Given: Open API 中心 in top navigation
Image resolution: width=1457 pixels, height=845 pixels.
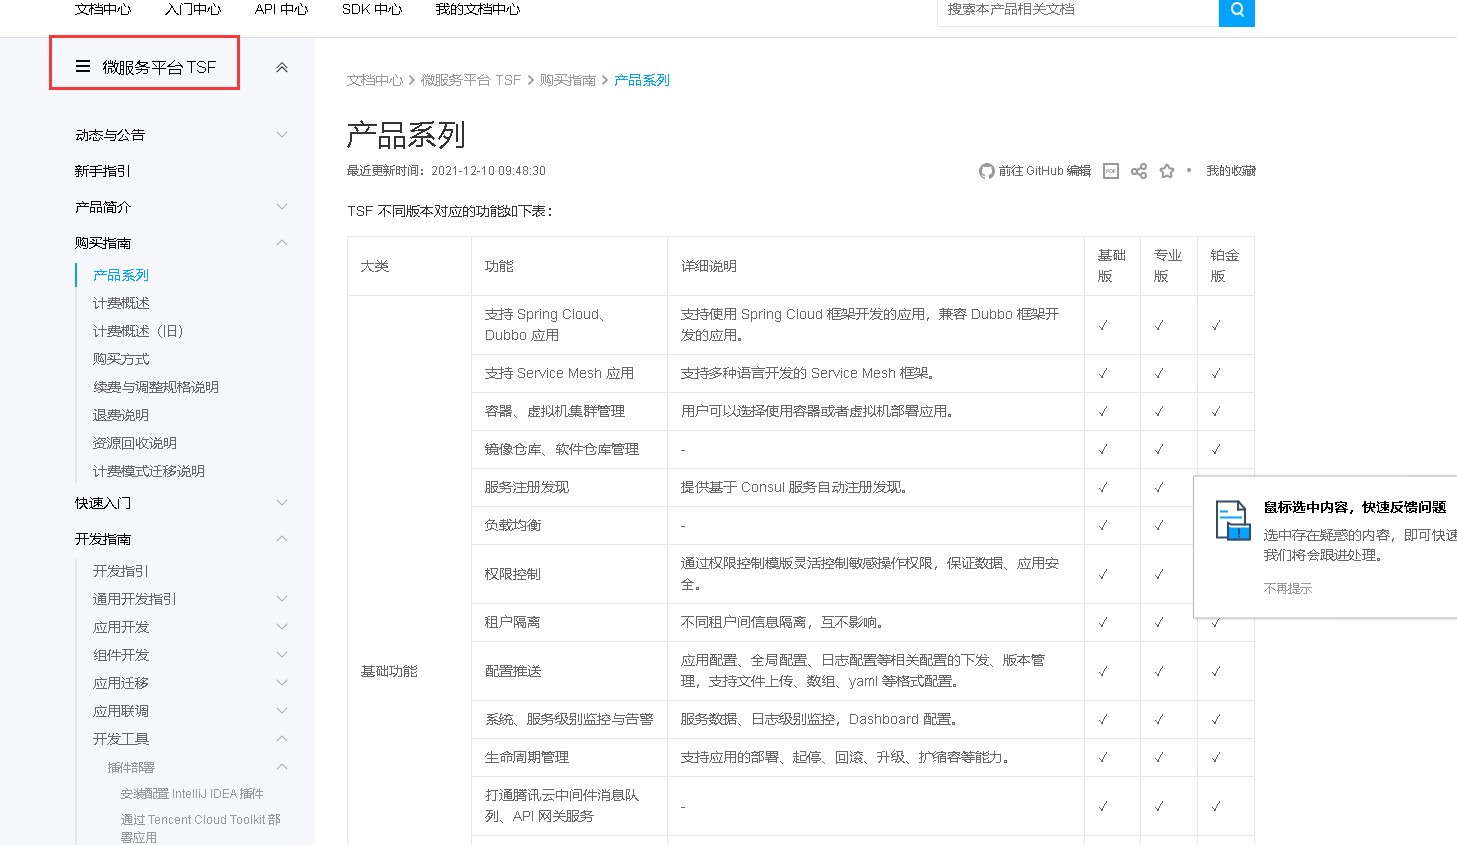Looking at the screenshot, I should point(281,9).
